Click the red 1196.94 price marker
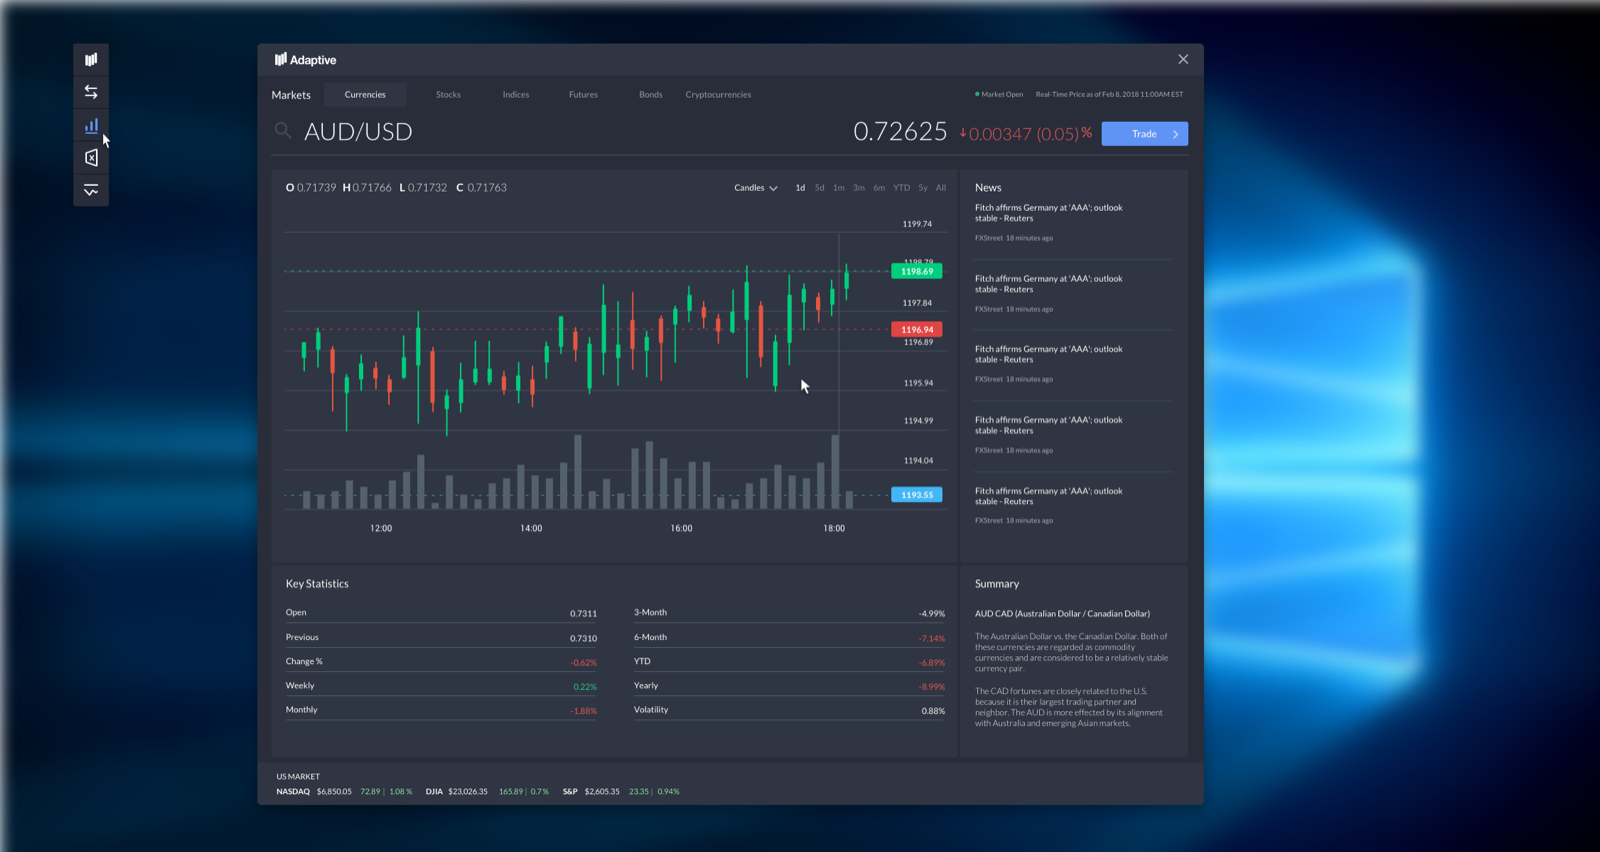Screen dimensions: 1600x852 (x=917, y=329)
